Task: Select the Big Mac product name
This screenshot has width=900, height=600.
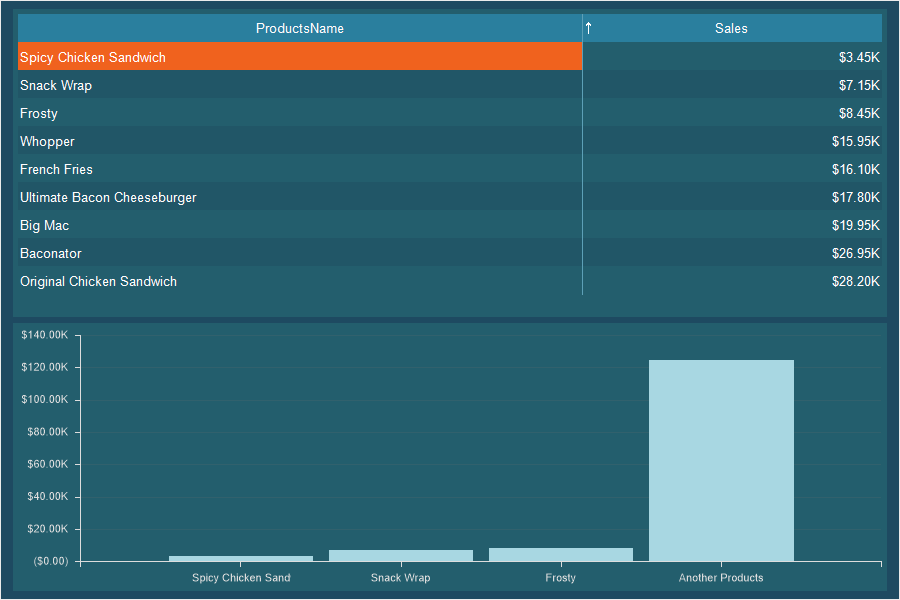Action: click(44, 225)
